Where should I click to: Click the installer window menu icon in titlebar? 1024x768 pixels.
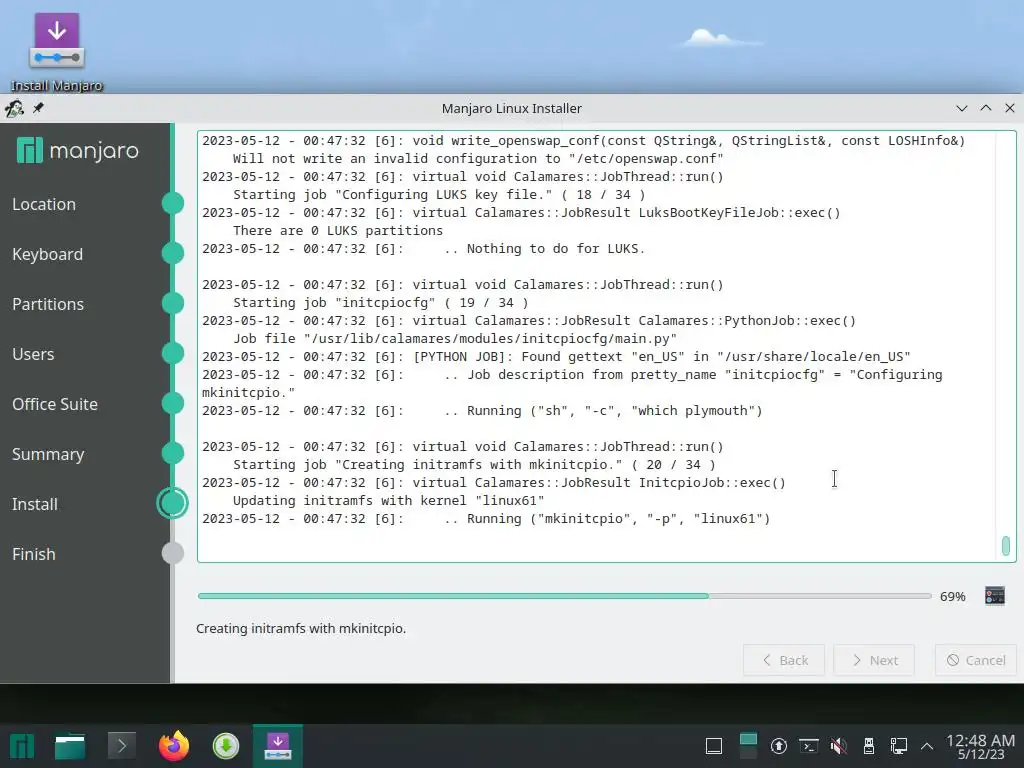[x=14, y=108]
